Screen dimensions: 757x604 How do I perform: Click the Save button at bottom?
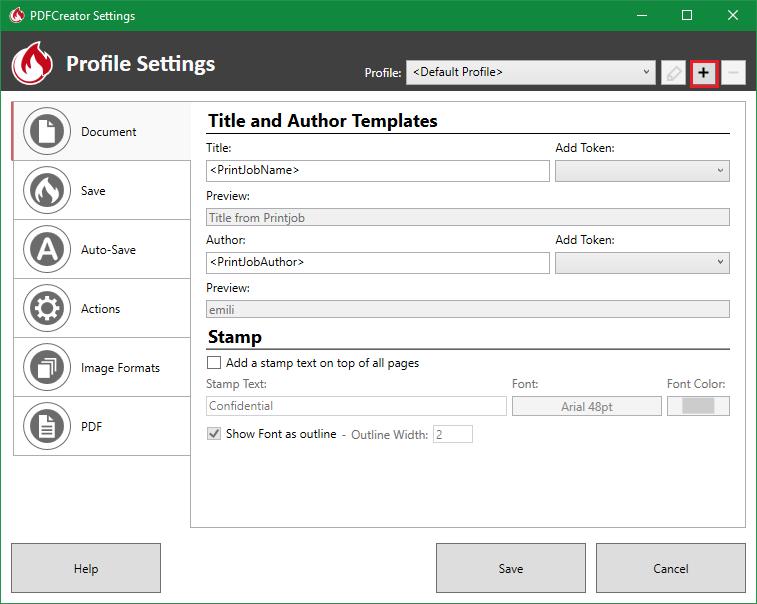point(511,568)
